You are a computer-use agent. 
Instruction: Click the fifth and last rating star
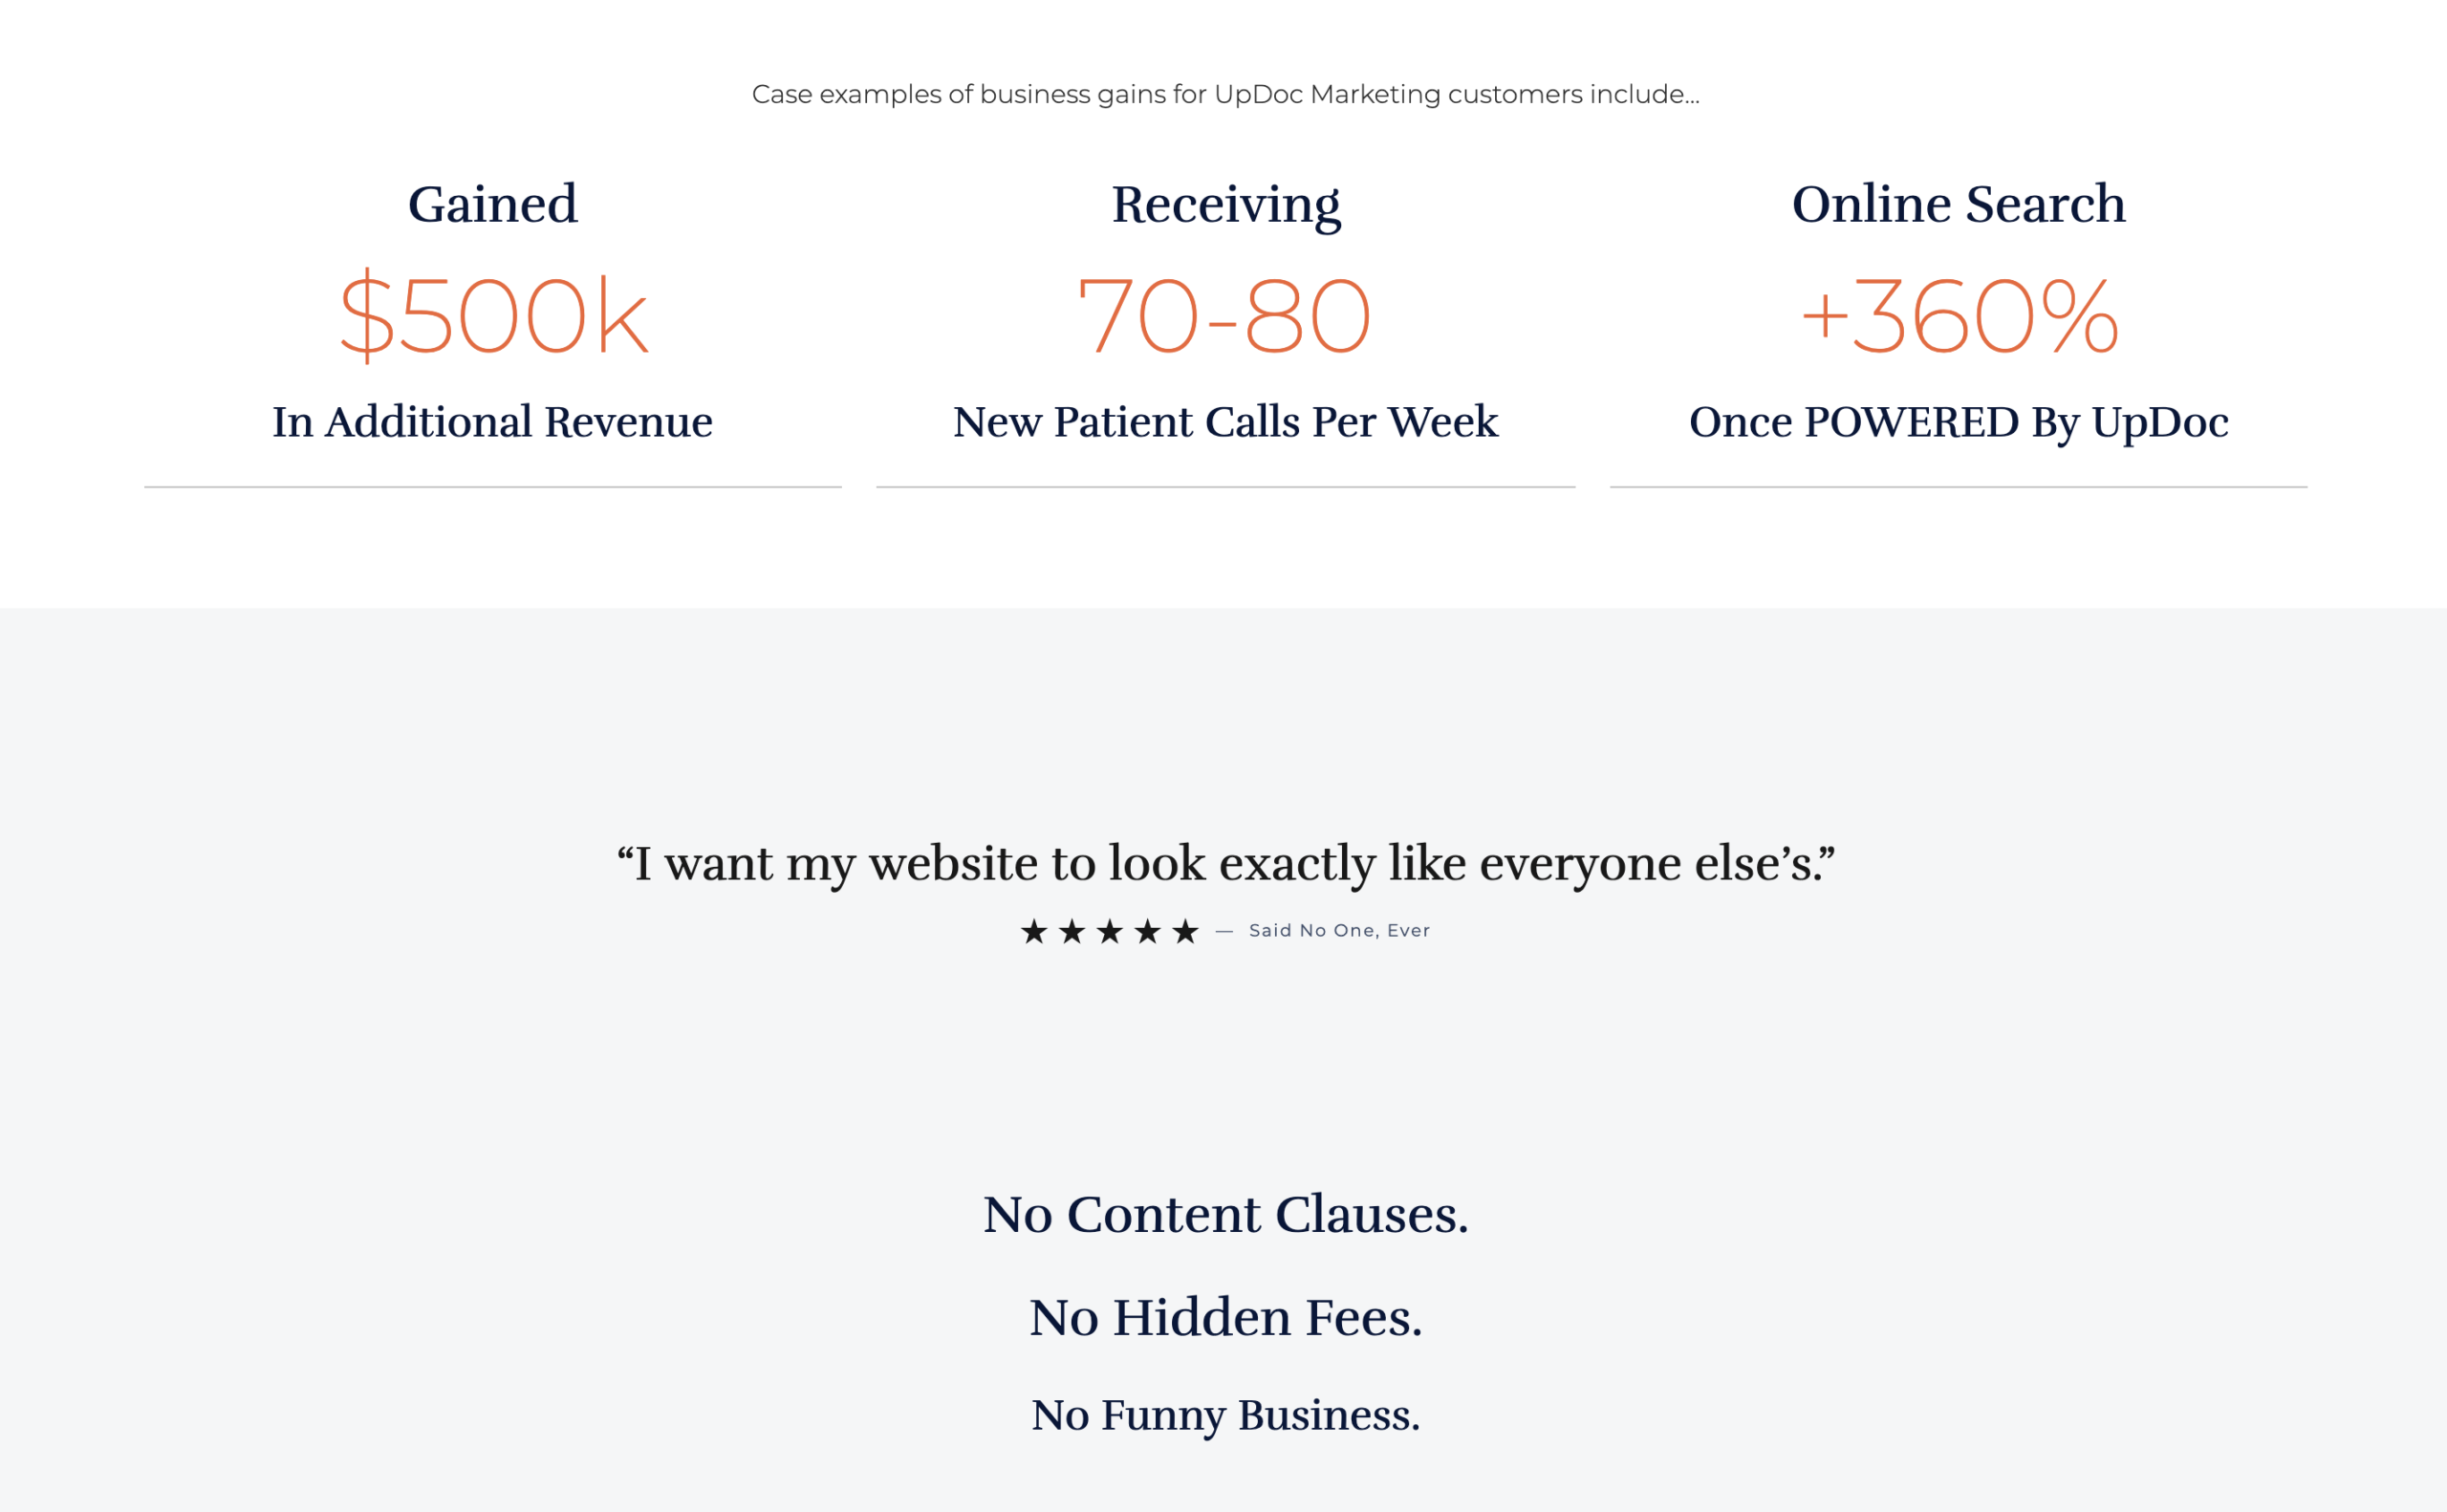coord(1186,932)
